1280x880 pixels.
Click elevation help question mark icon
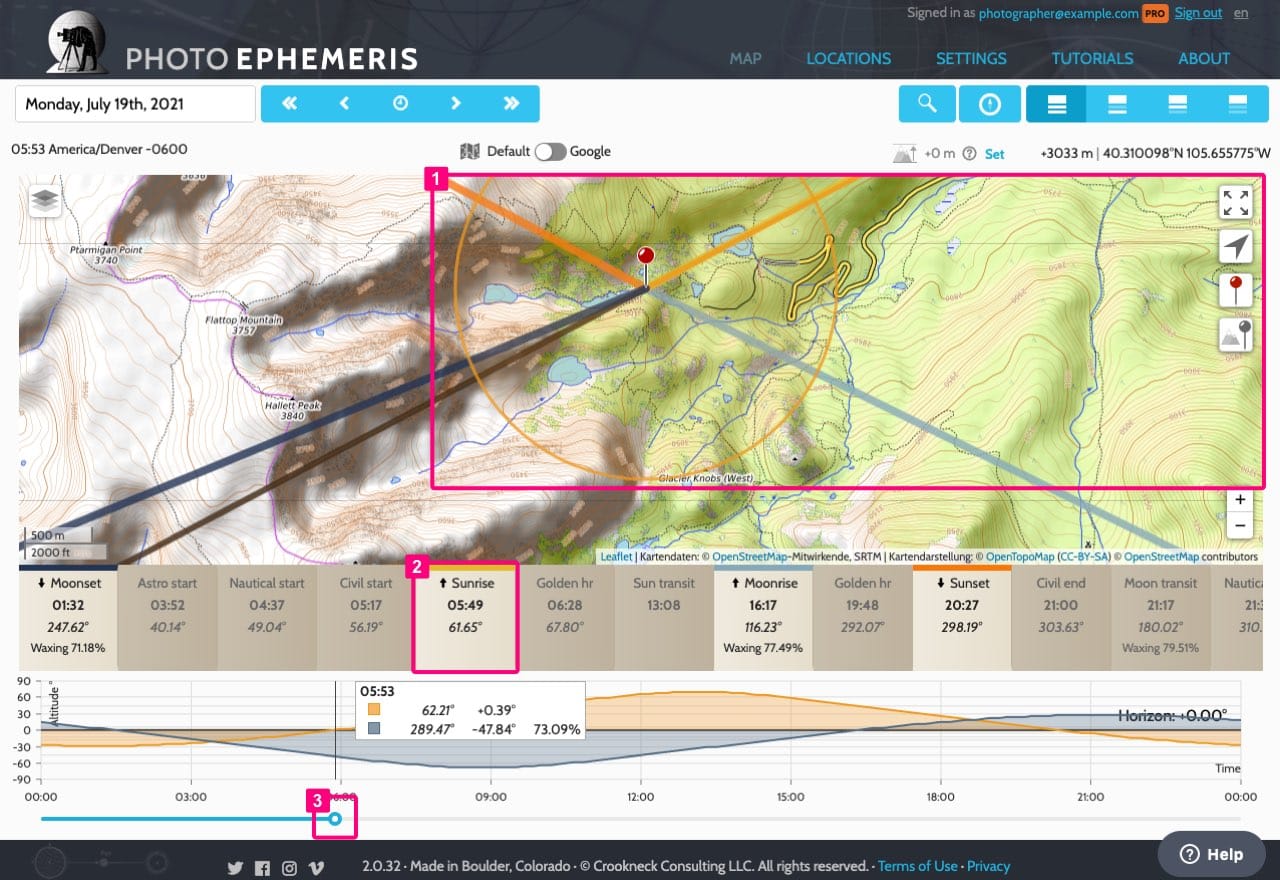pos(968,154)
